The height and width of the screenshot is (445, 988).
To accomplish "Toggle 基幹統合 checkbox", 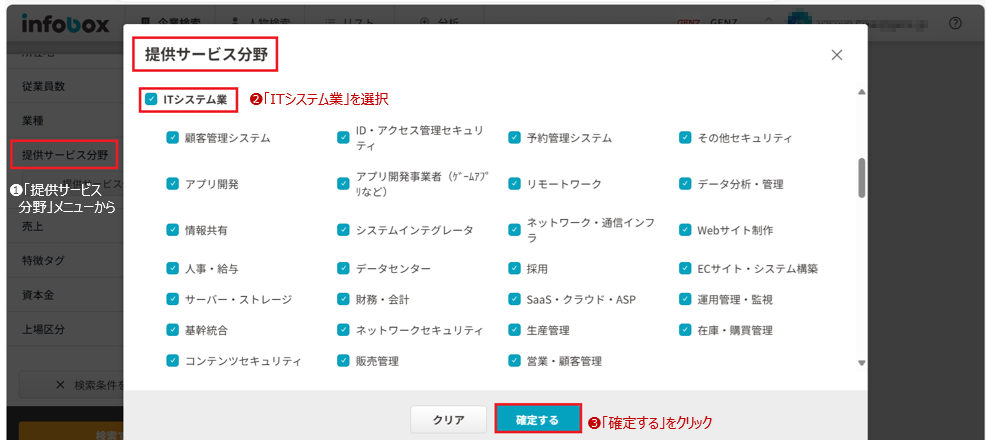I will click(x=172, y=330).
